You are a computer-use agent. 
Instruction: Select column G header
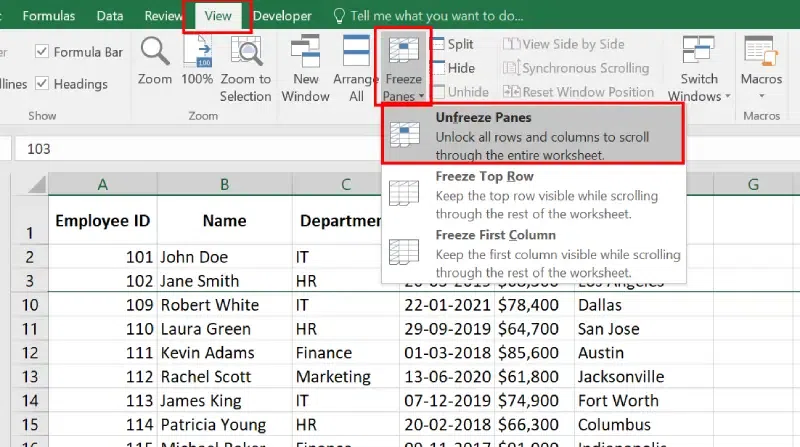pyautogui.click(x=753, y=184)
